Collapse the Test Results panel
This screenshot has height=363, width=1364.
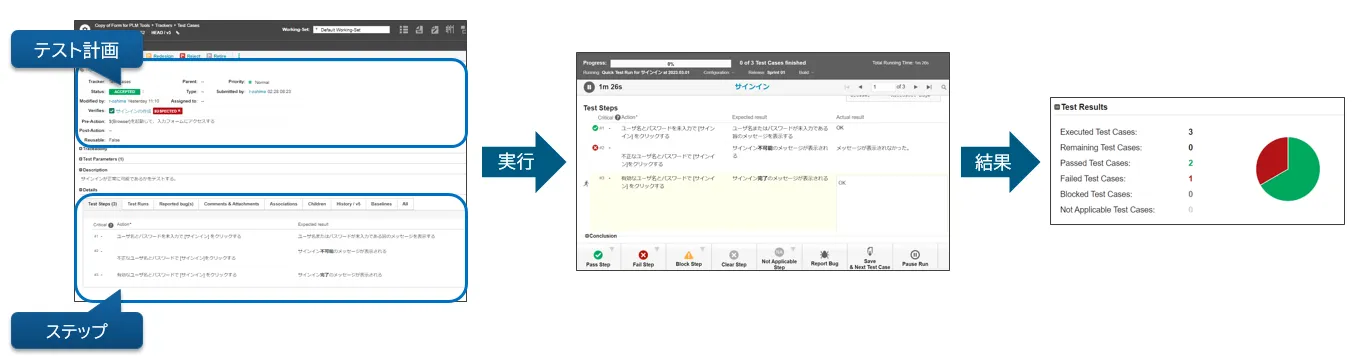tap(1056, 106)
